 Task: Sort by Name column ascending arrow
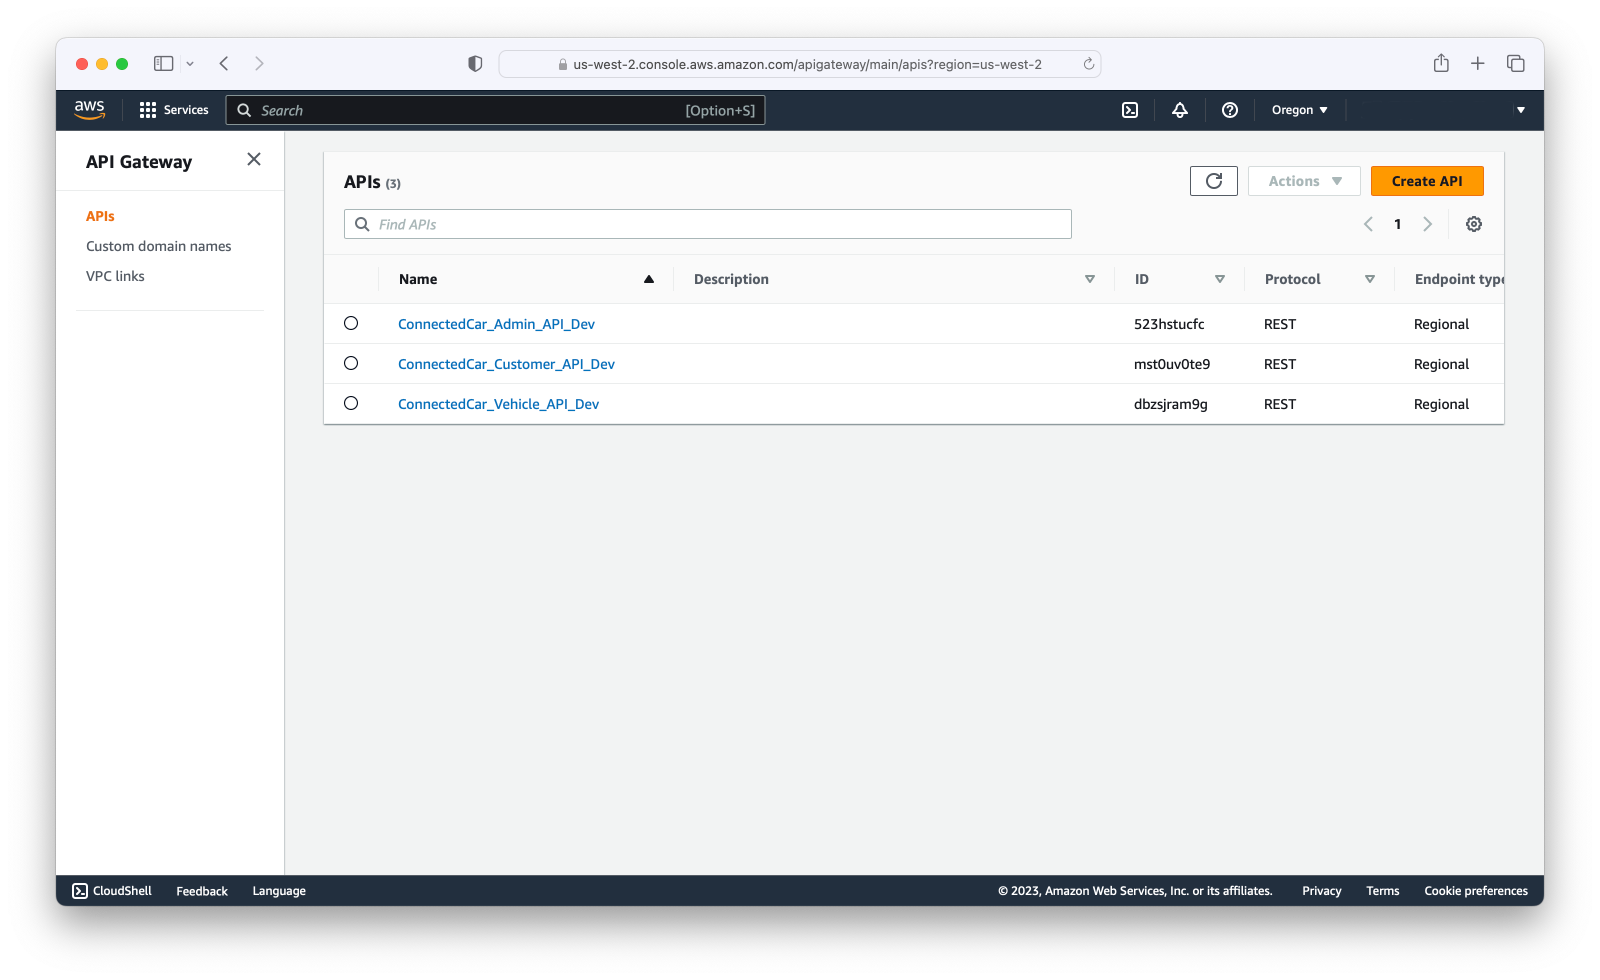(x=649, y=279)
